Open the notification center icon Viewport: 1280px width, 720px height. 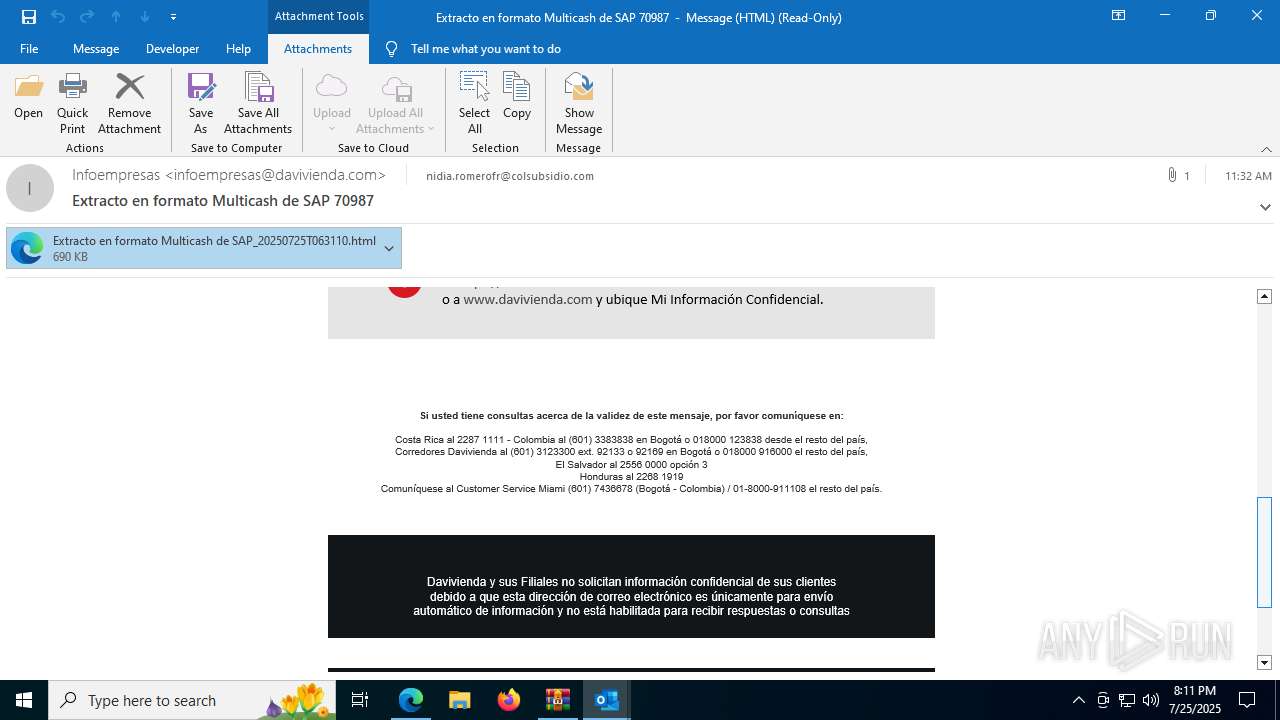(1247, 700)
